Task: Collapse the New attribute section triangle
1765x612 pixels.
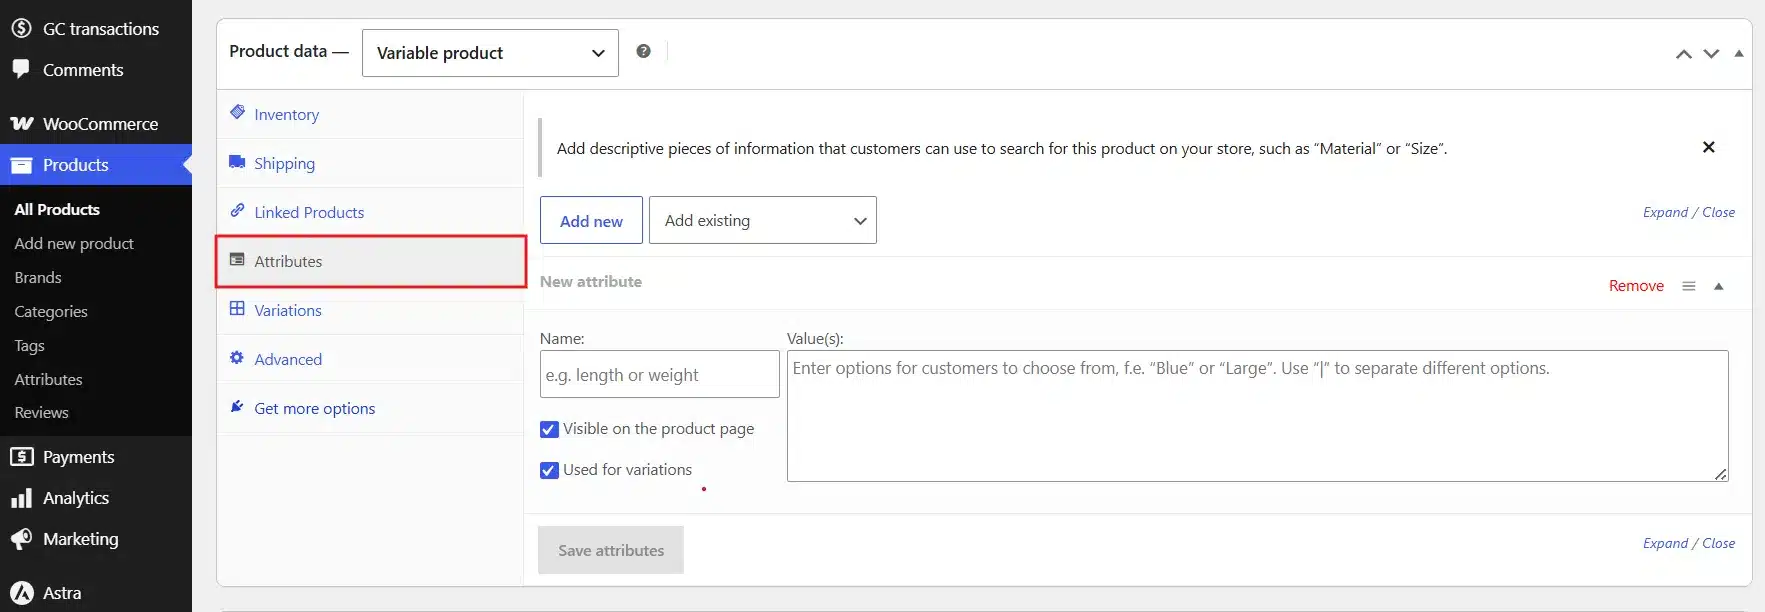Action: click(x=1719, y=286)
